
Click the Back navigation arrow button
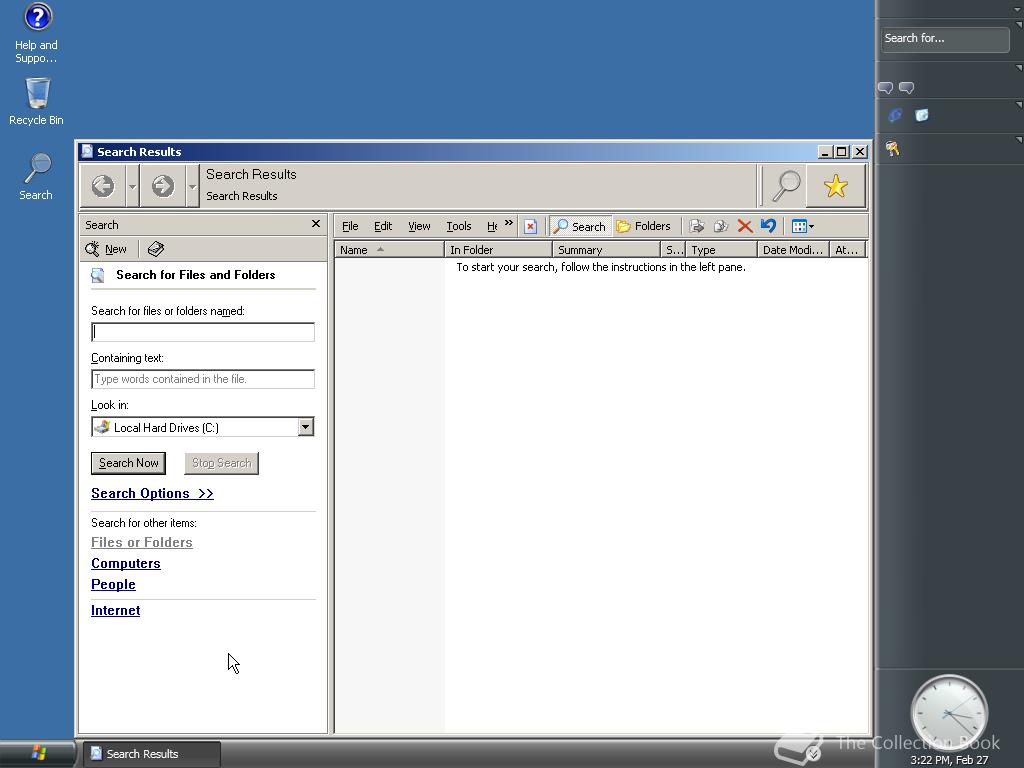(103, 186)
